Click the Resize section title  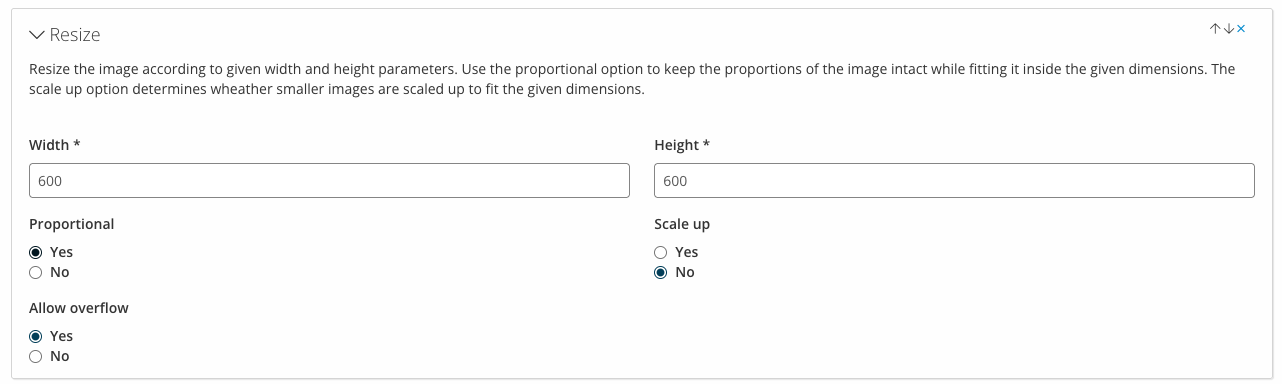[75, 35]
